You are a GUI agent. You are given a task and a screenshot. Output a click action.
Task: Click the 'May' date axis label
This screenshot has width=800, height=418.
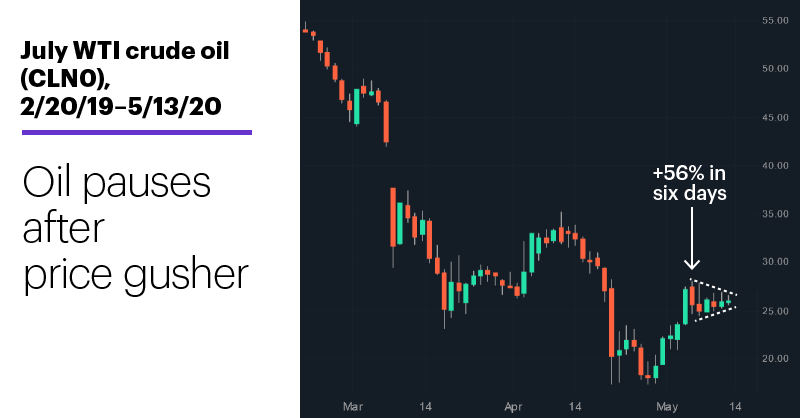[x=667, y=407]
